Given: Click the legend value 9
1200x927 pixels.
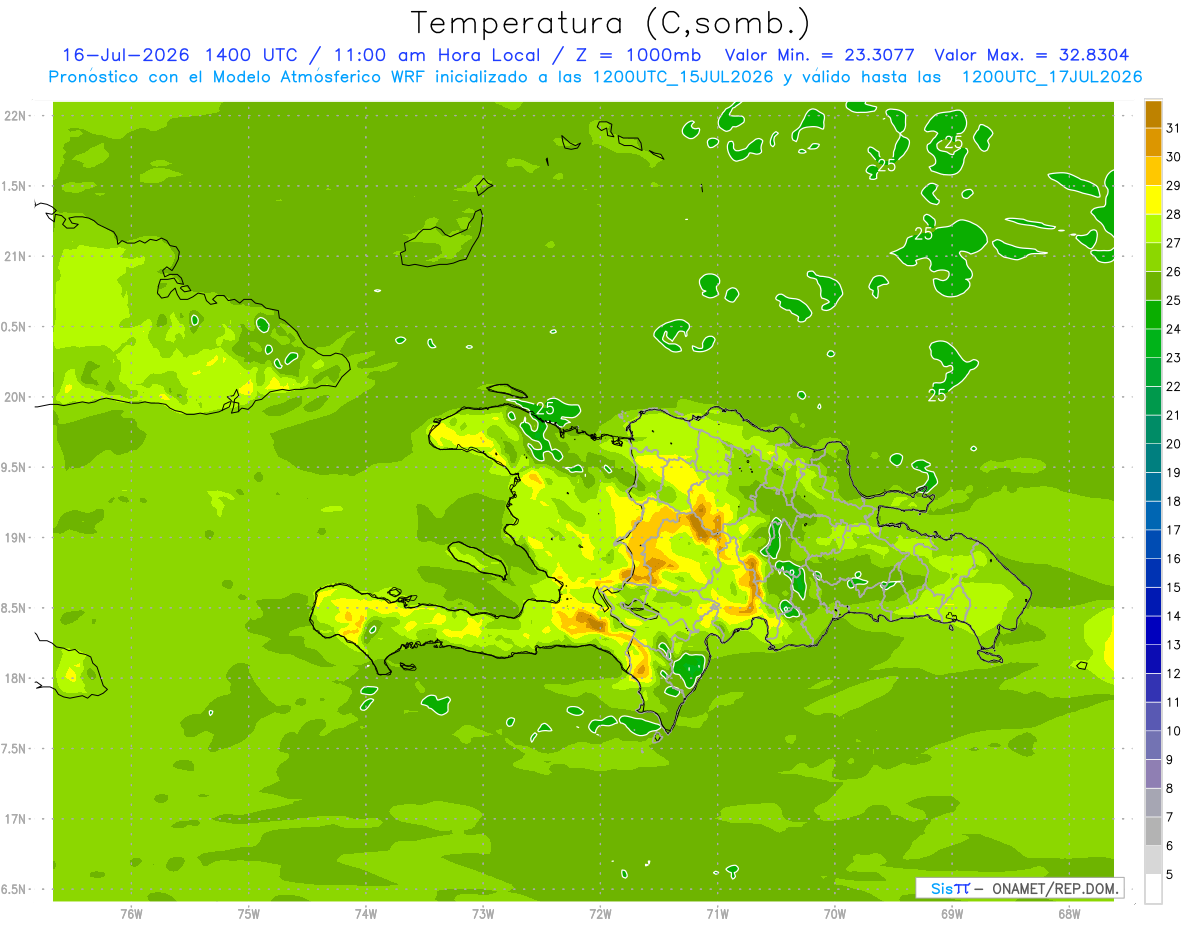Looking at the screenshot, I should (x=1170, y=759).
